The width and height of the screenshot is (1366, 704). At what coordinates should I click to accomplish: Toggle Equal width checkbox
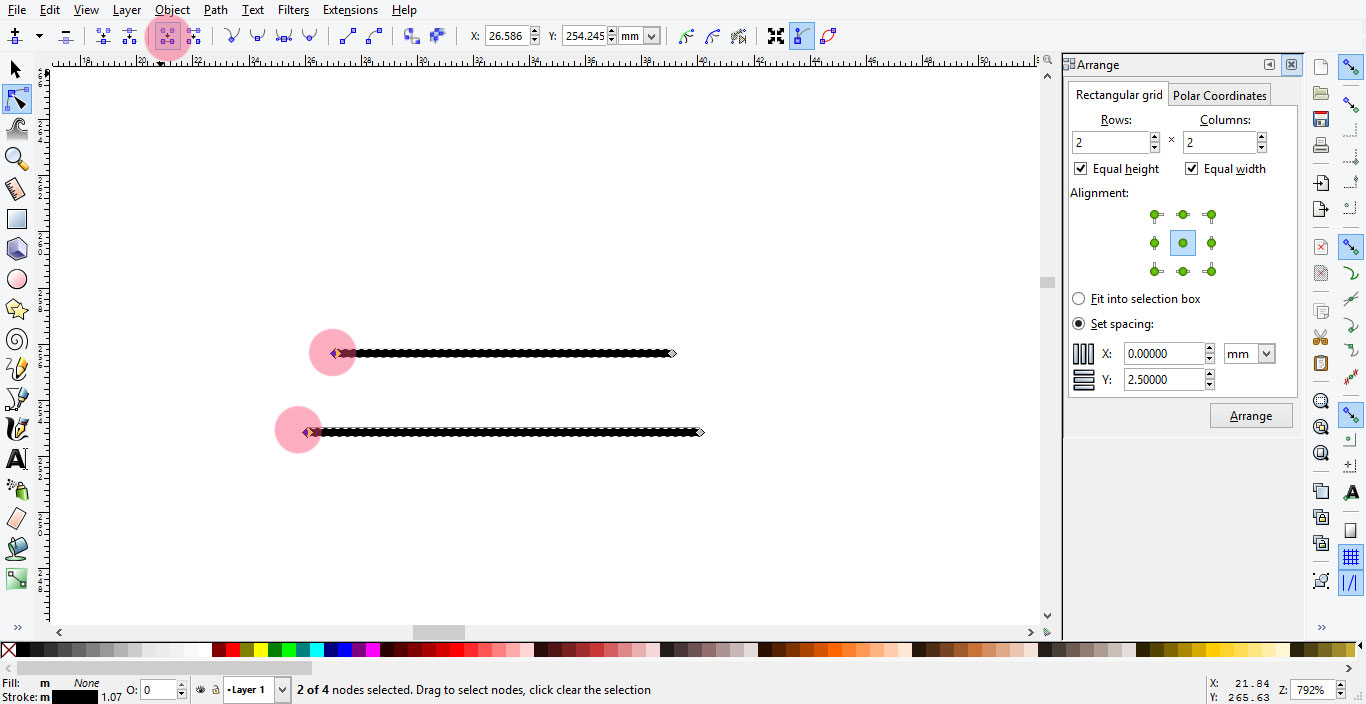tap(1191, 169)
